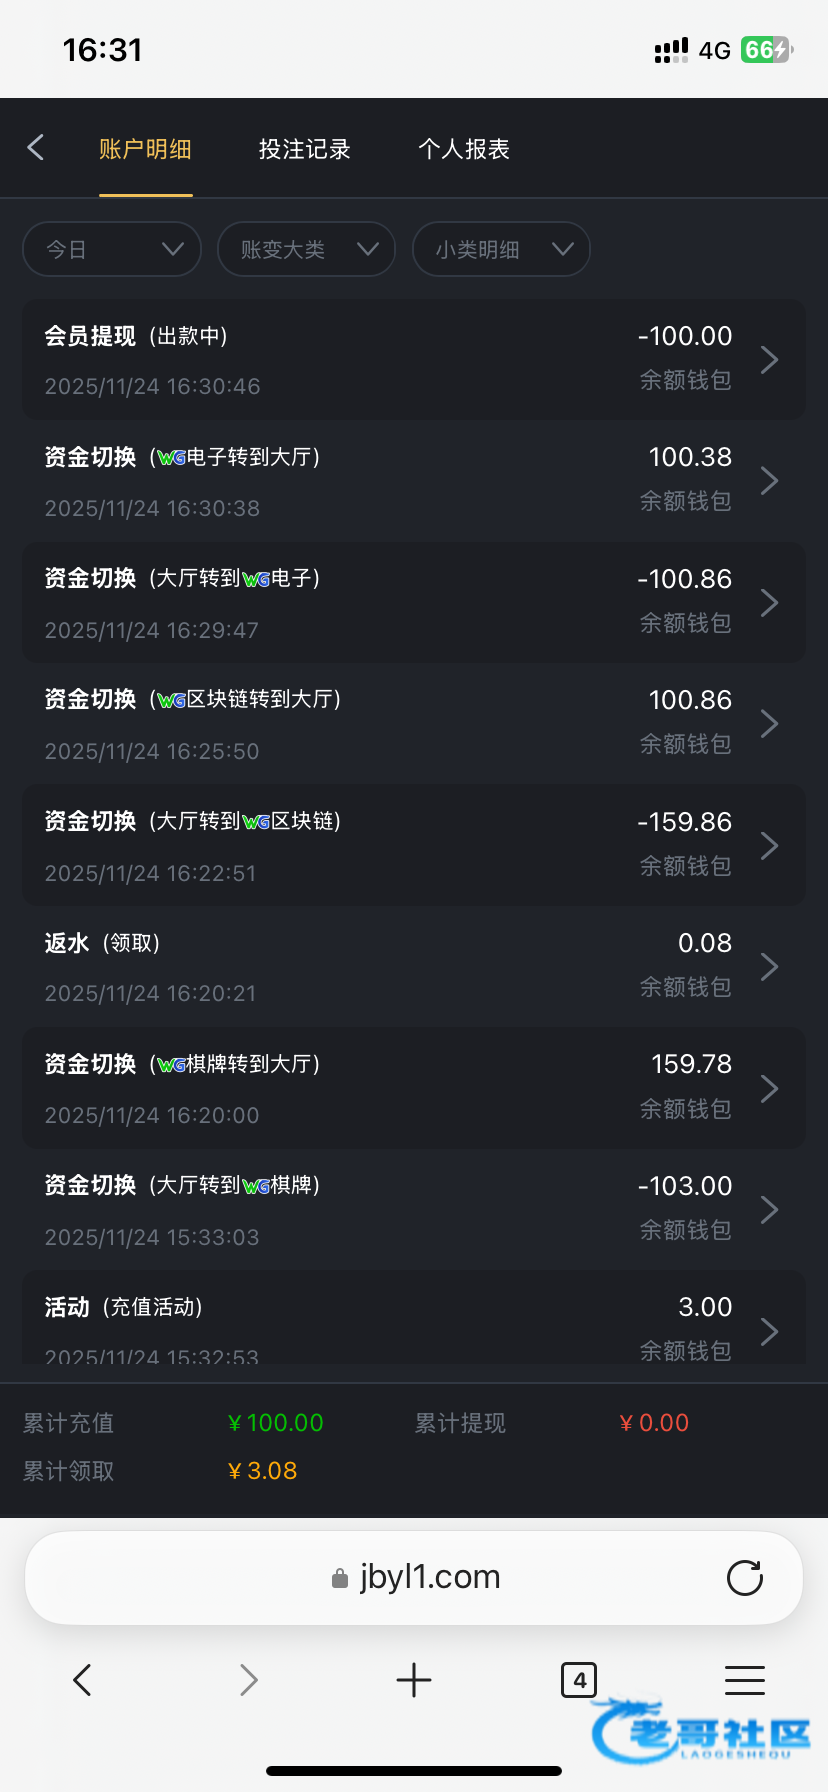The width and height of the screenshot is (828, 1792).
Task: Tap the browser forward arrow
Action: [x=249, y=1680]
